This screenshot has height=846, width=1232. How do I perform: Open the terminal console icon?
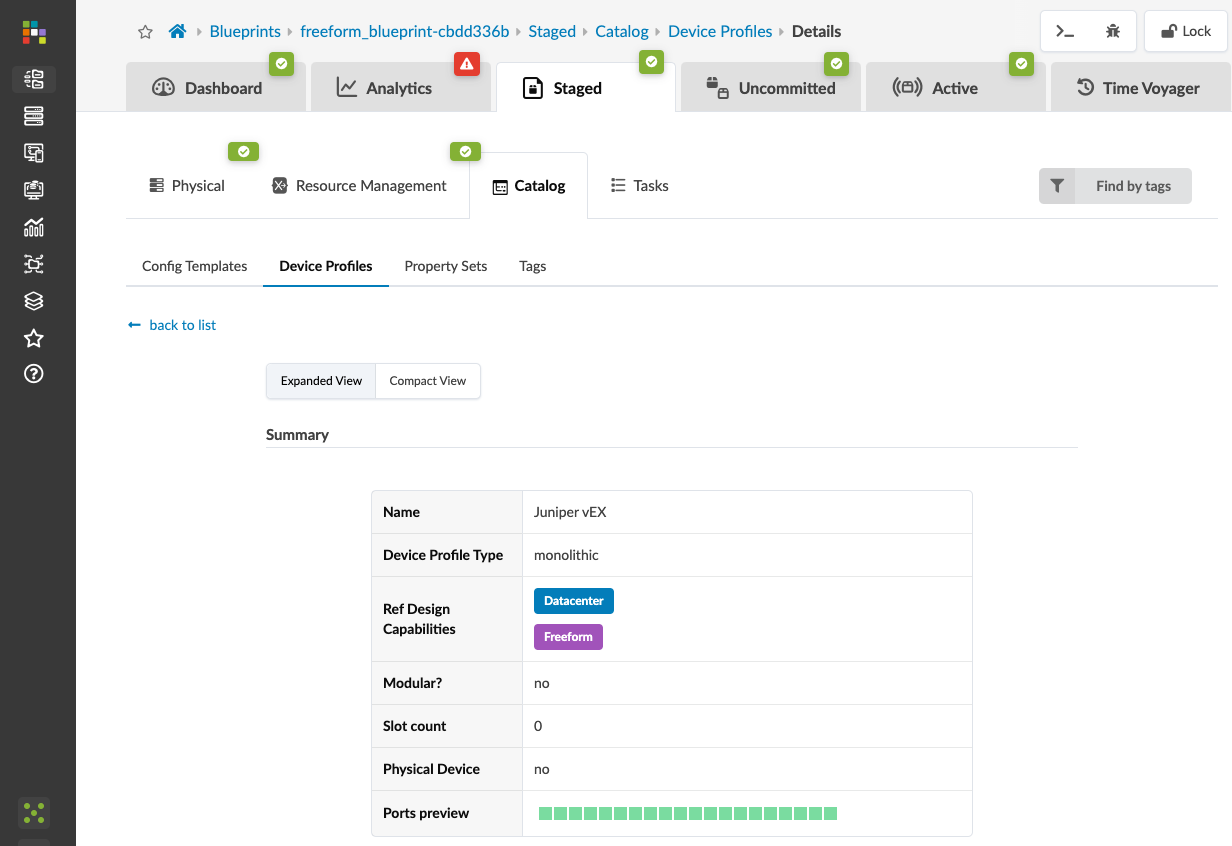click(1065, 31)
